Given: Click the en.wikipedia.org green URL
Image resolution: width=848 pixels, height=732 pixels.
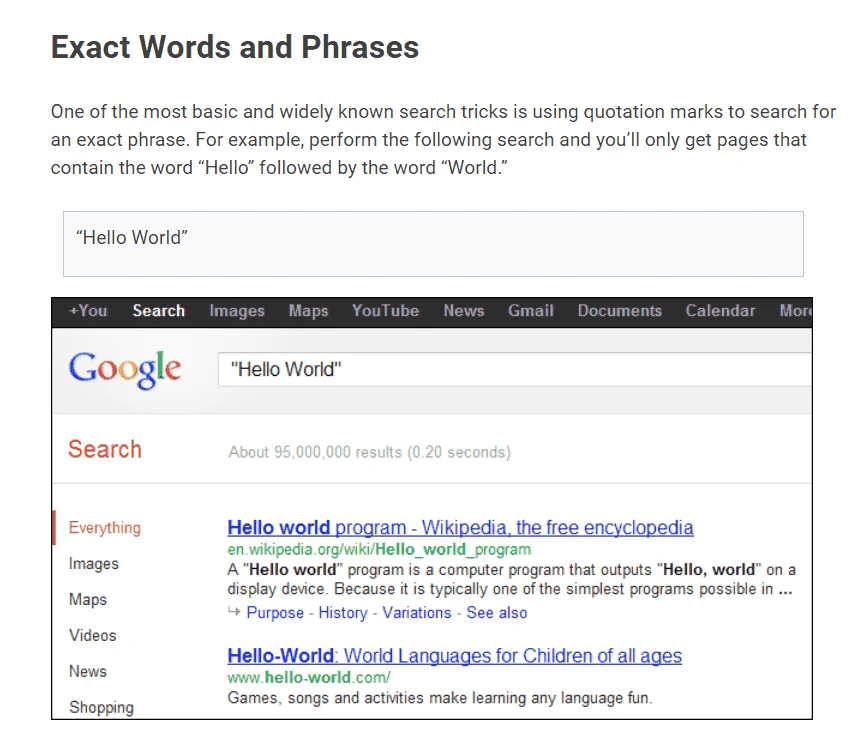Looking at the screenshot, I should coord(379,550).
